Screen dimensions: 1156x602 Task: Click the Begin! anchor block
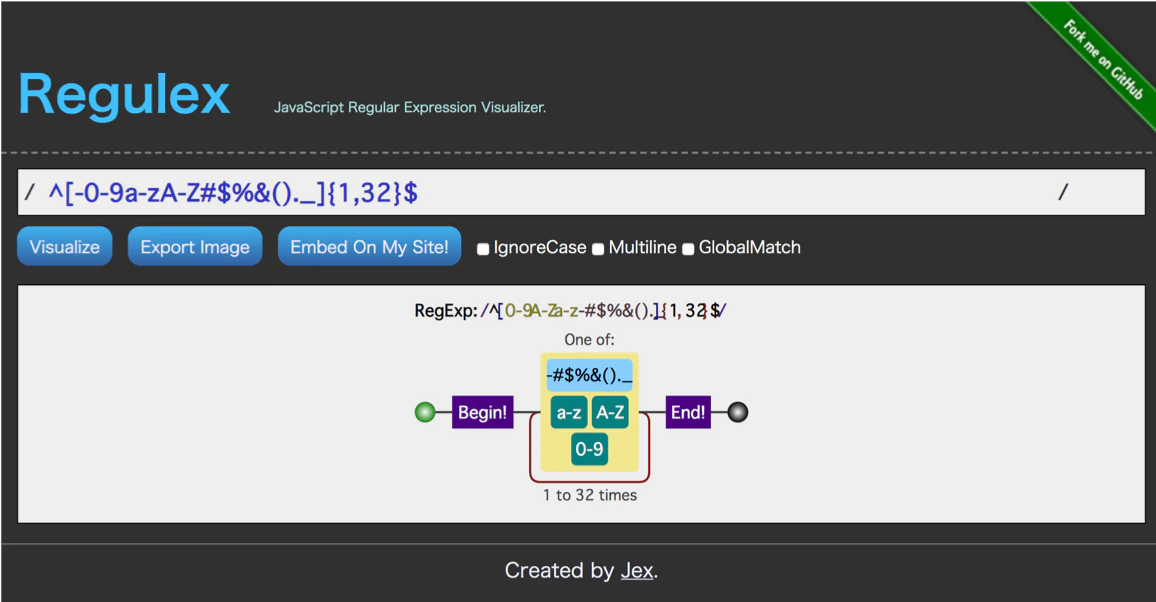click(x=483, y=412)
